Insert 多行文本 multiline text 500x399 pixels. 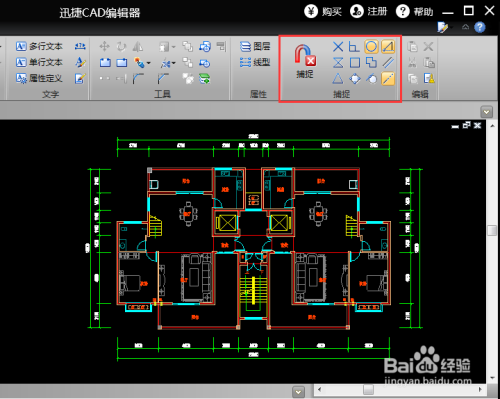39,46
